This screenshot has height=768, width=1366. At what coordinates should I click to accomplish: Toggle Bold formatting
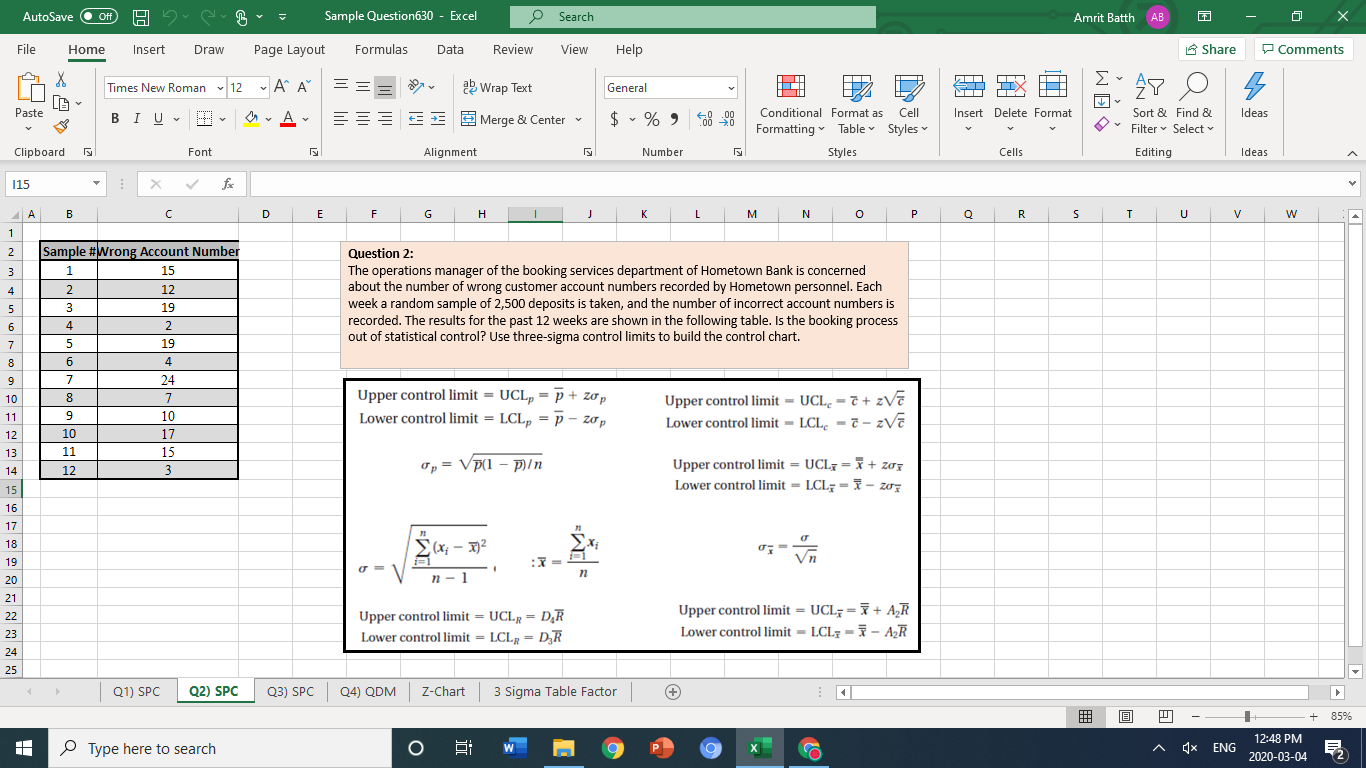[x=113, y=117]
